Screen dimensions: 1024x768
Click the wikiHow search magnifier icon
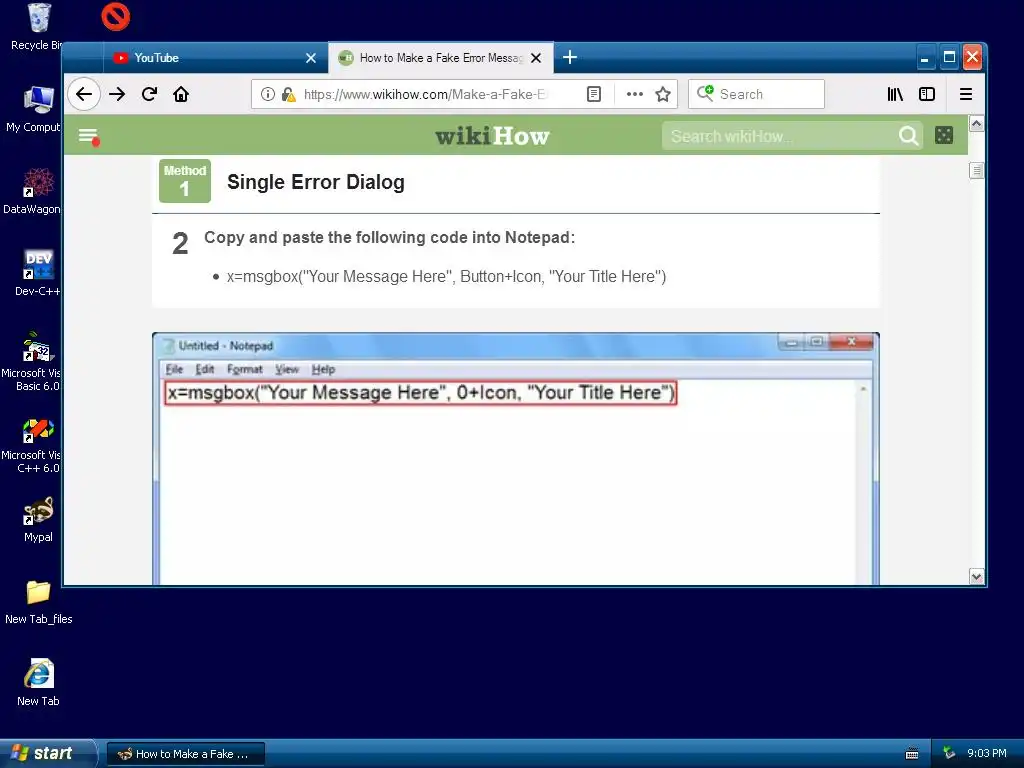click(x=908, y=136)
